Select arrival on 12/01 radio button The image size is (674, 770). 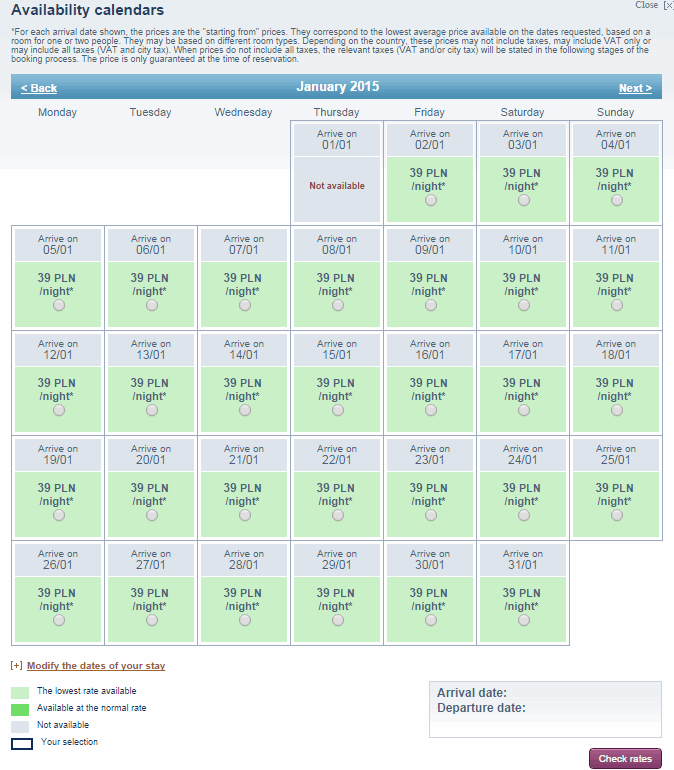pyautogui.click(x=59, y=411)
